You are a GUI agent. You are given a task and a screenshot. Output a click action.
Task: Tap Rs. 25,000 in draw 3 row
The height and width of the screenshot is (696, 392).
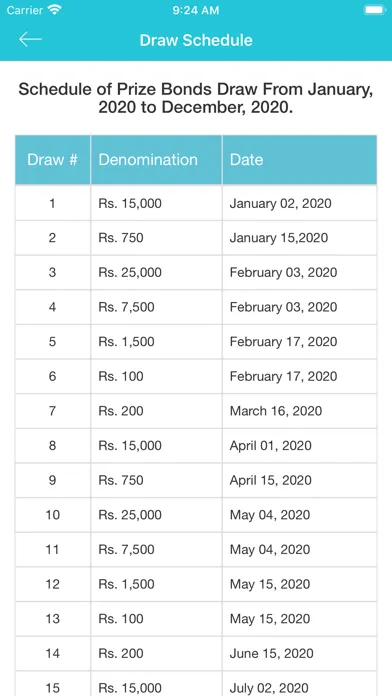[130, 272]
